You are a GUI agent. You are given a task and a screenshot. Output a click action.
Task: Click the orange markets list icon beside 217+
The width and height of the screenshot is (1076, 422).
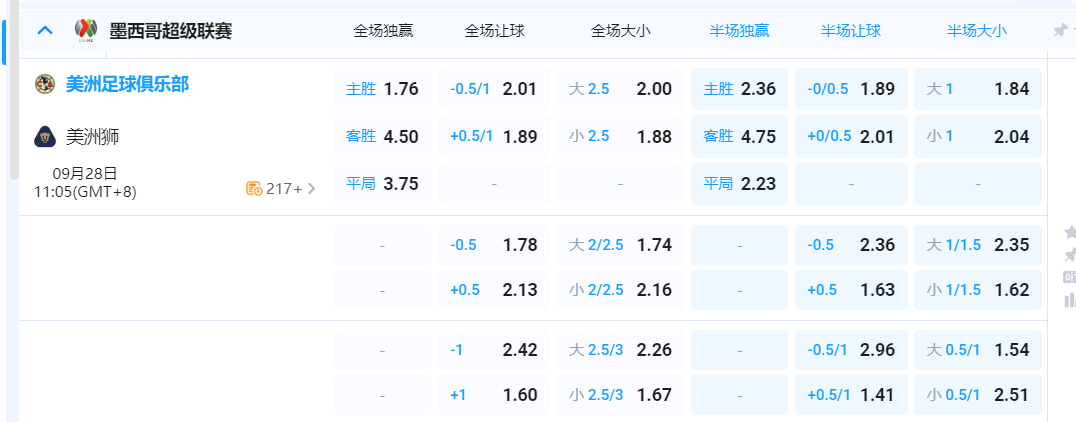click(x=254, y=188)
